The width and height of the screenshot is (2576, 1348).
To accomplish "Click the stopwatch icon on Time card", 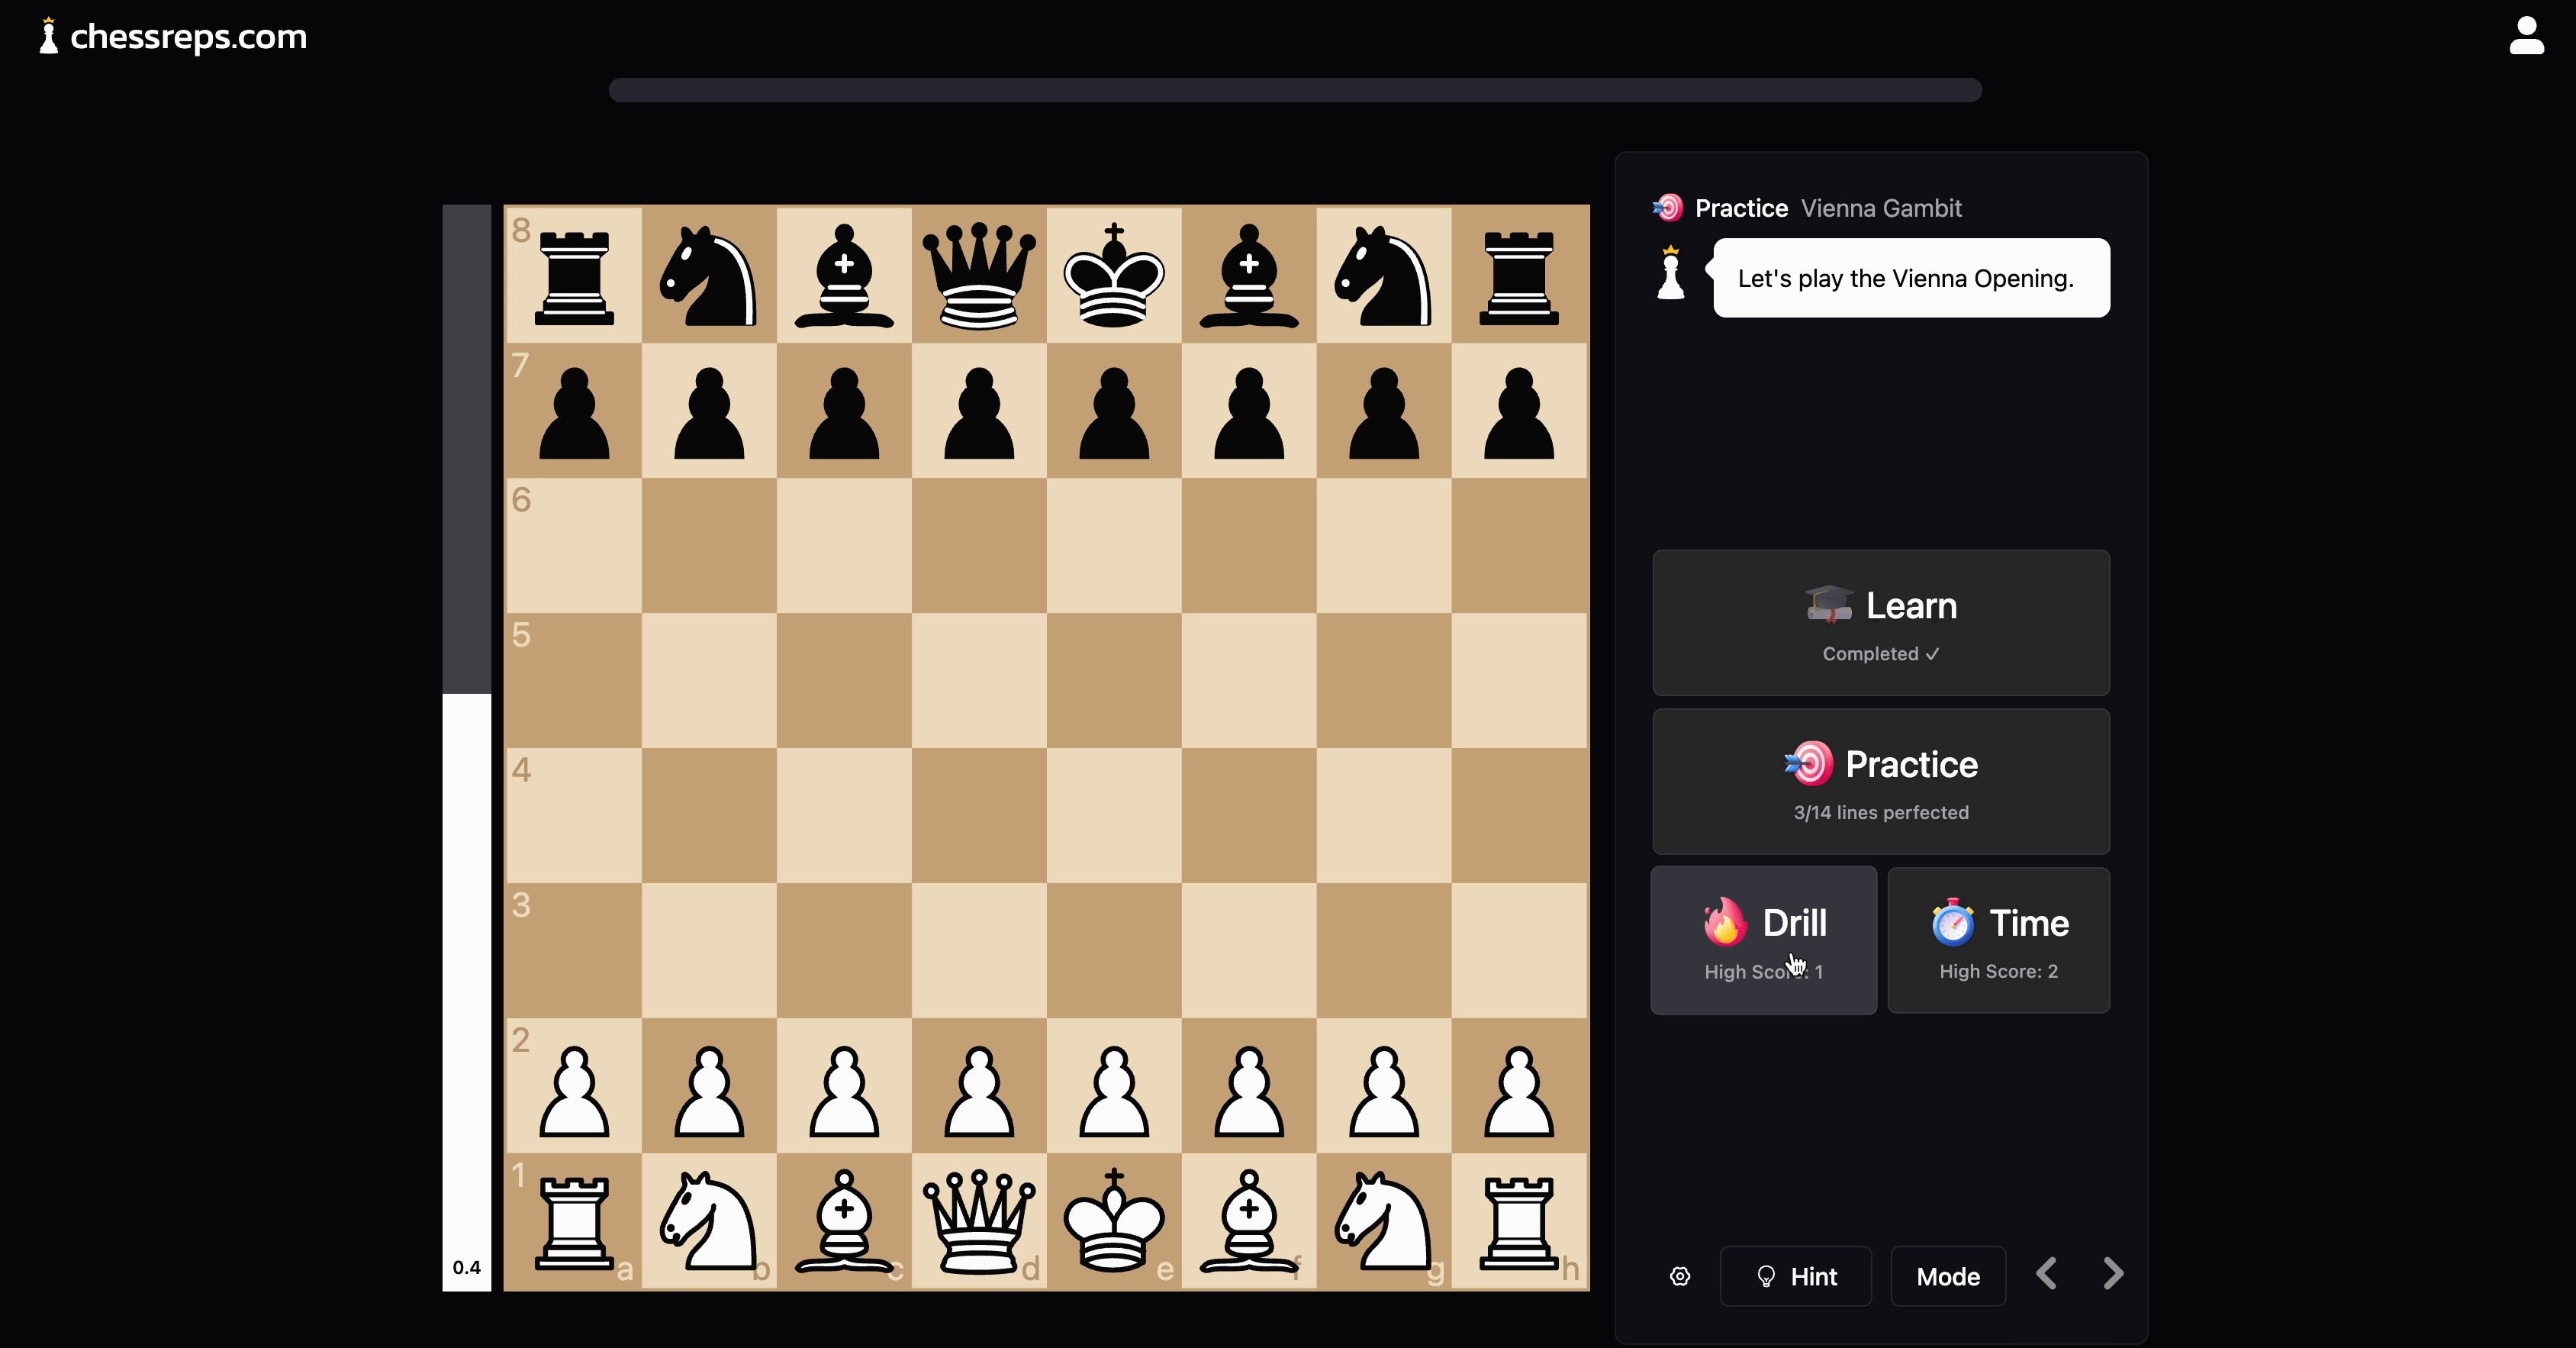I will pyautogui.click(x=1953, y=922).
